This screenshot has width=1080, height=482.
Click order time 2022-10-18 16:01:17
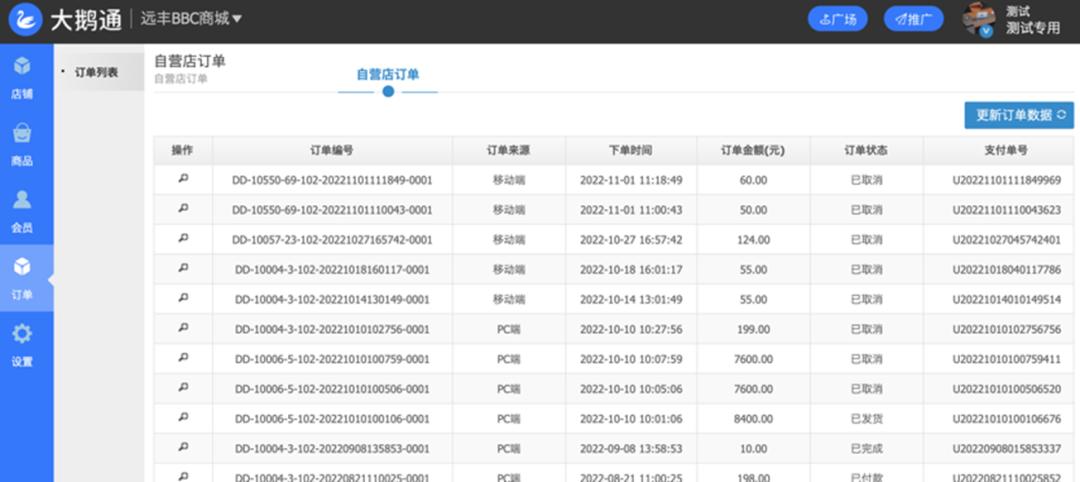[x=631, y=270]
